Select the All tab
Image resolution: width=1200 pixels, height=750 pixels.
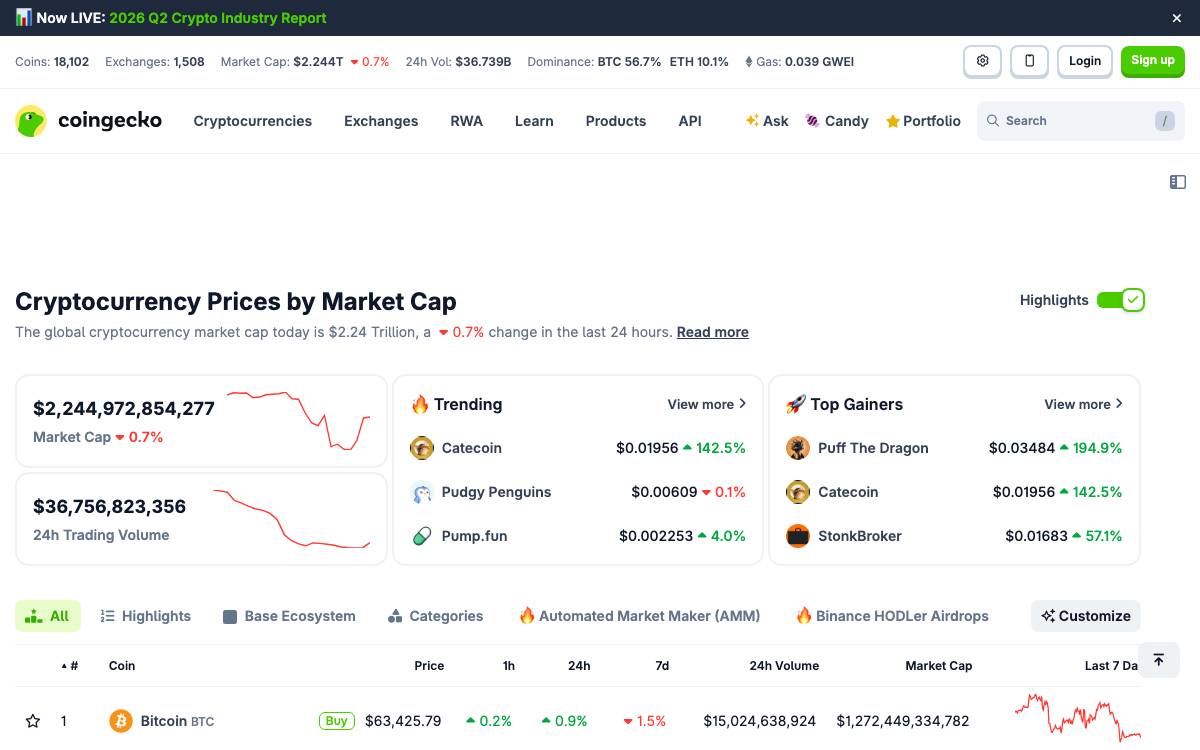[x=48, y=616]
